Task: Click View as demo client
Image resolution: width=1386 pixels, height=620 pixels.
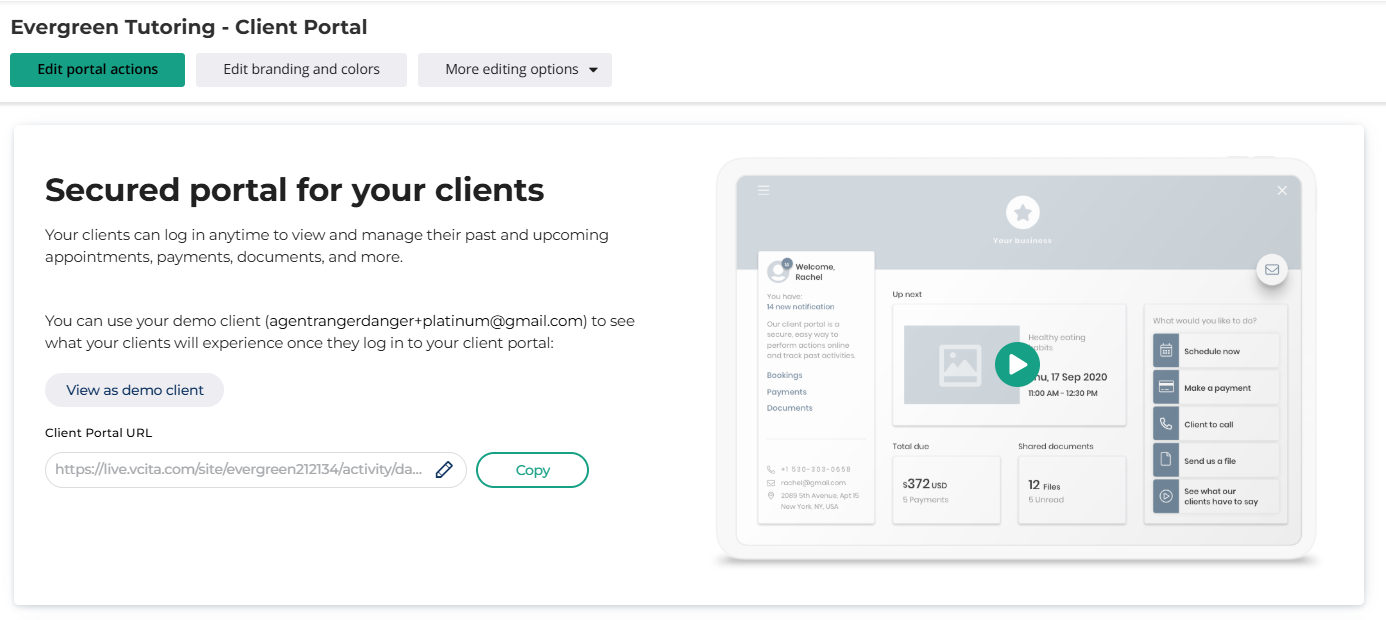Action: [x=134, y=390]
